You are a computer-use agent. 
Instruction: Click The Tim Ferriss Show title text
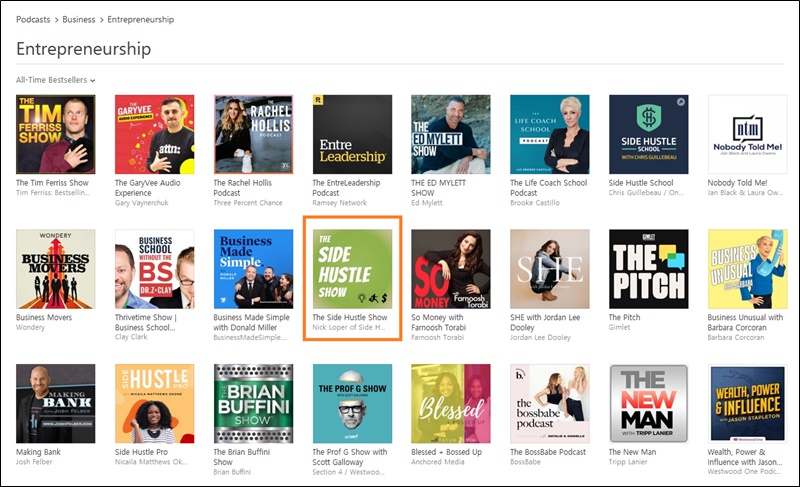(x=52, y=183)
